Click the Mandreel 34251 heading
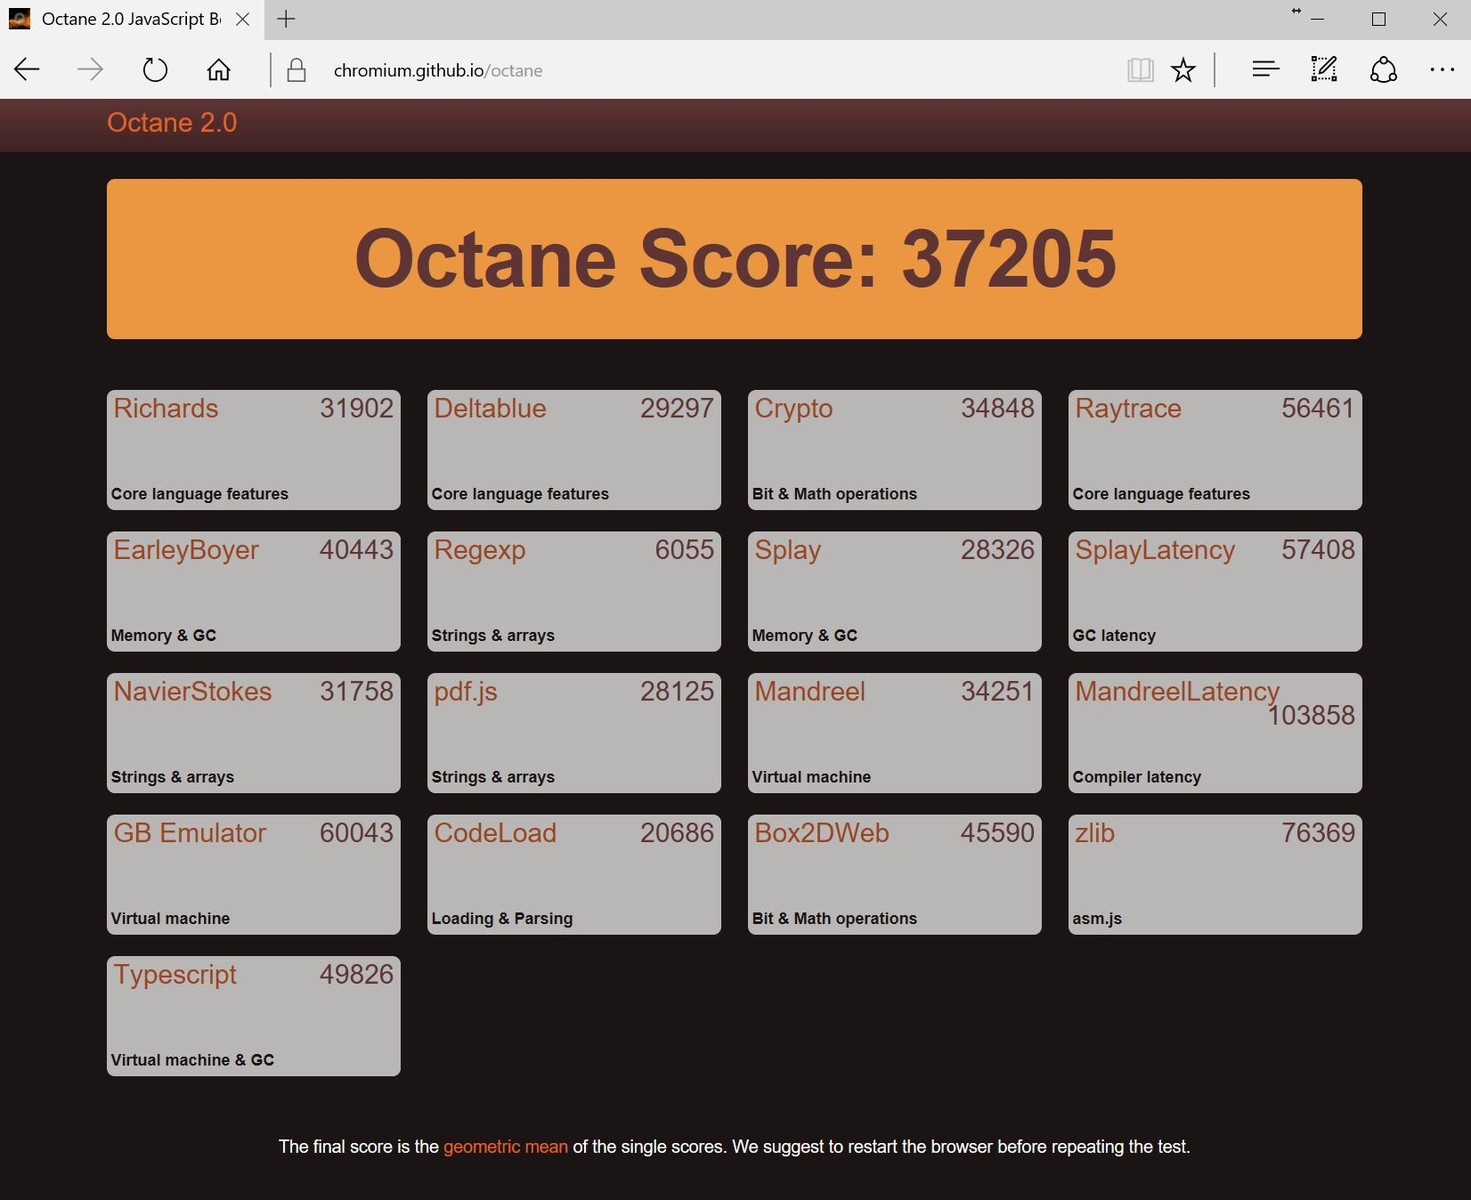The width and height of the screenshot is (1471, 1200). [810, 692]
